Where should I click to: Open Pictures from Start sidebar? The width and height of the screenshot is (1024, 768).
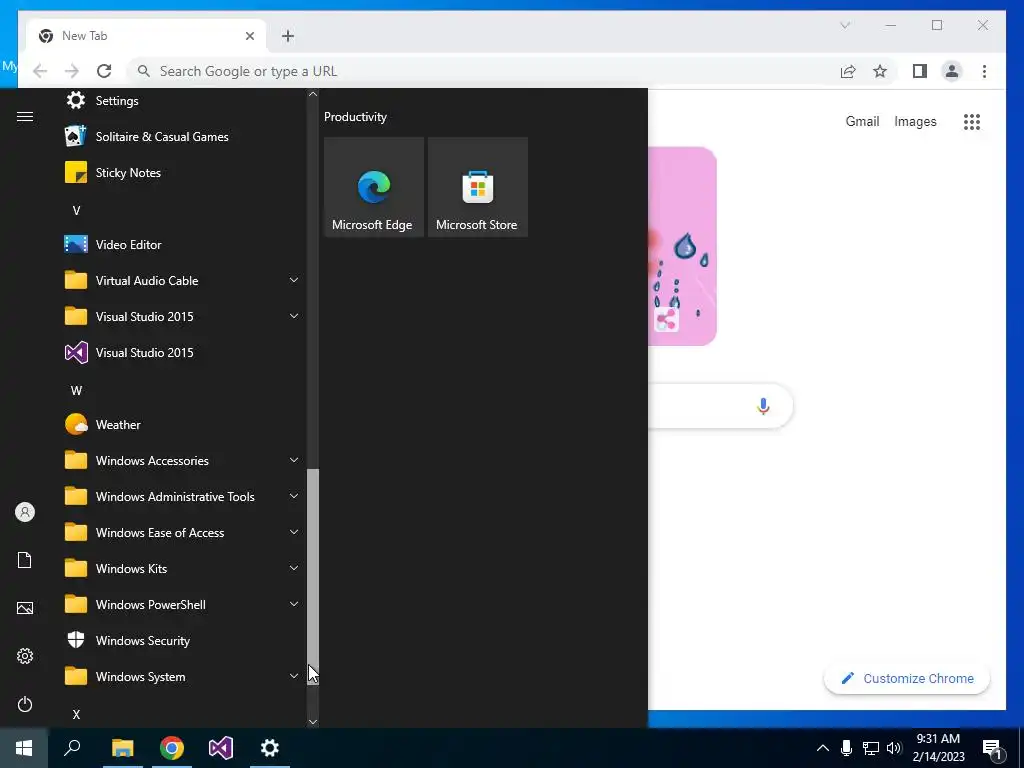point(25,608)
